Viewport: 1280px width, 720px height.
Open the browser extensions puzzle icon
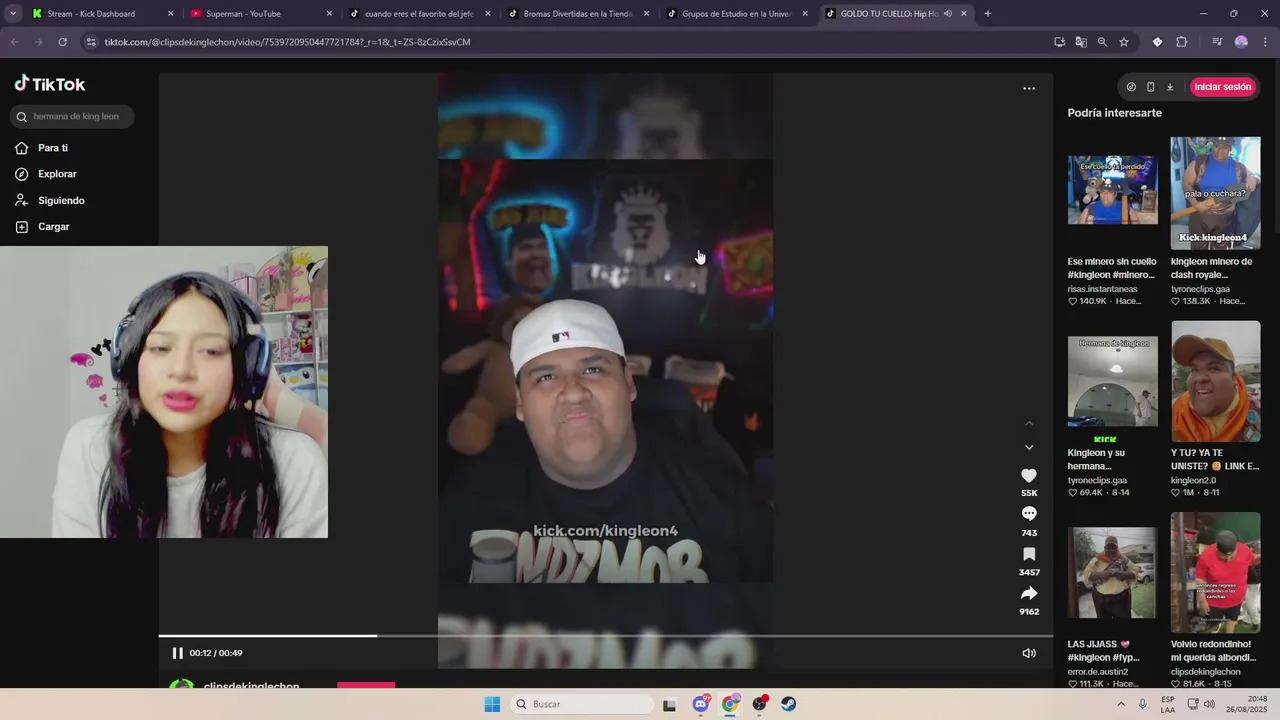click(x=1181, y=42)
